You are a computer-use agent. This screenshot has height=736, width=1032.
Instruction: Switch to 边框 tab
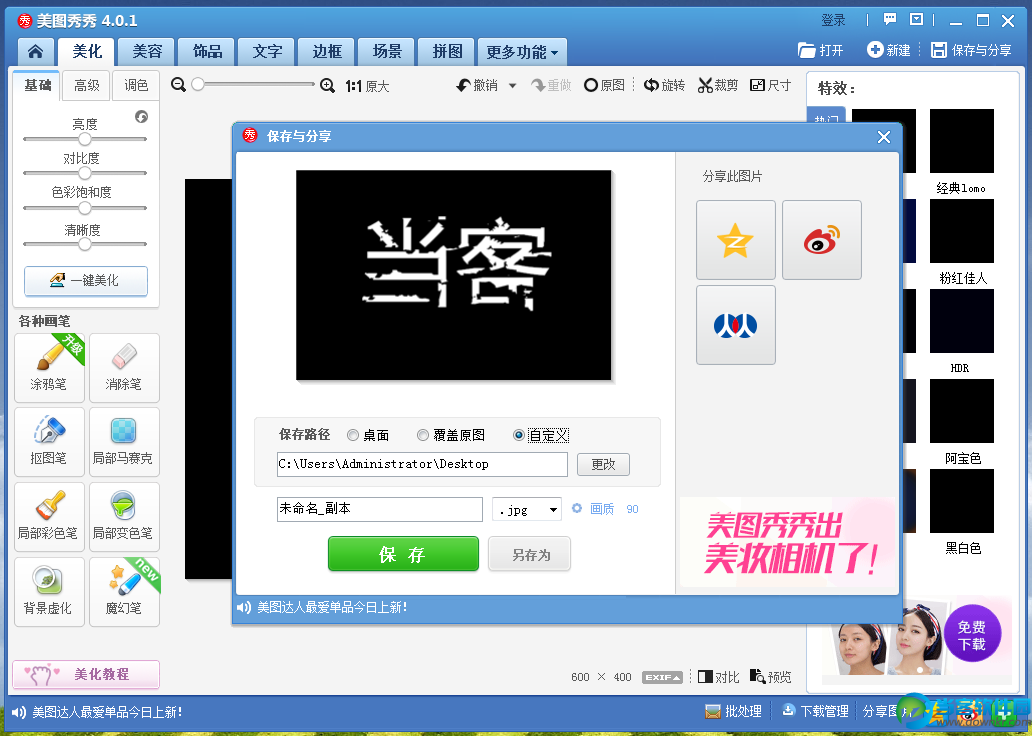[327, 52]
